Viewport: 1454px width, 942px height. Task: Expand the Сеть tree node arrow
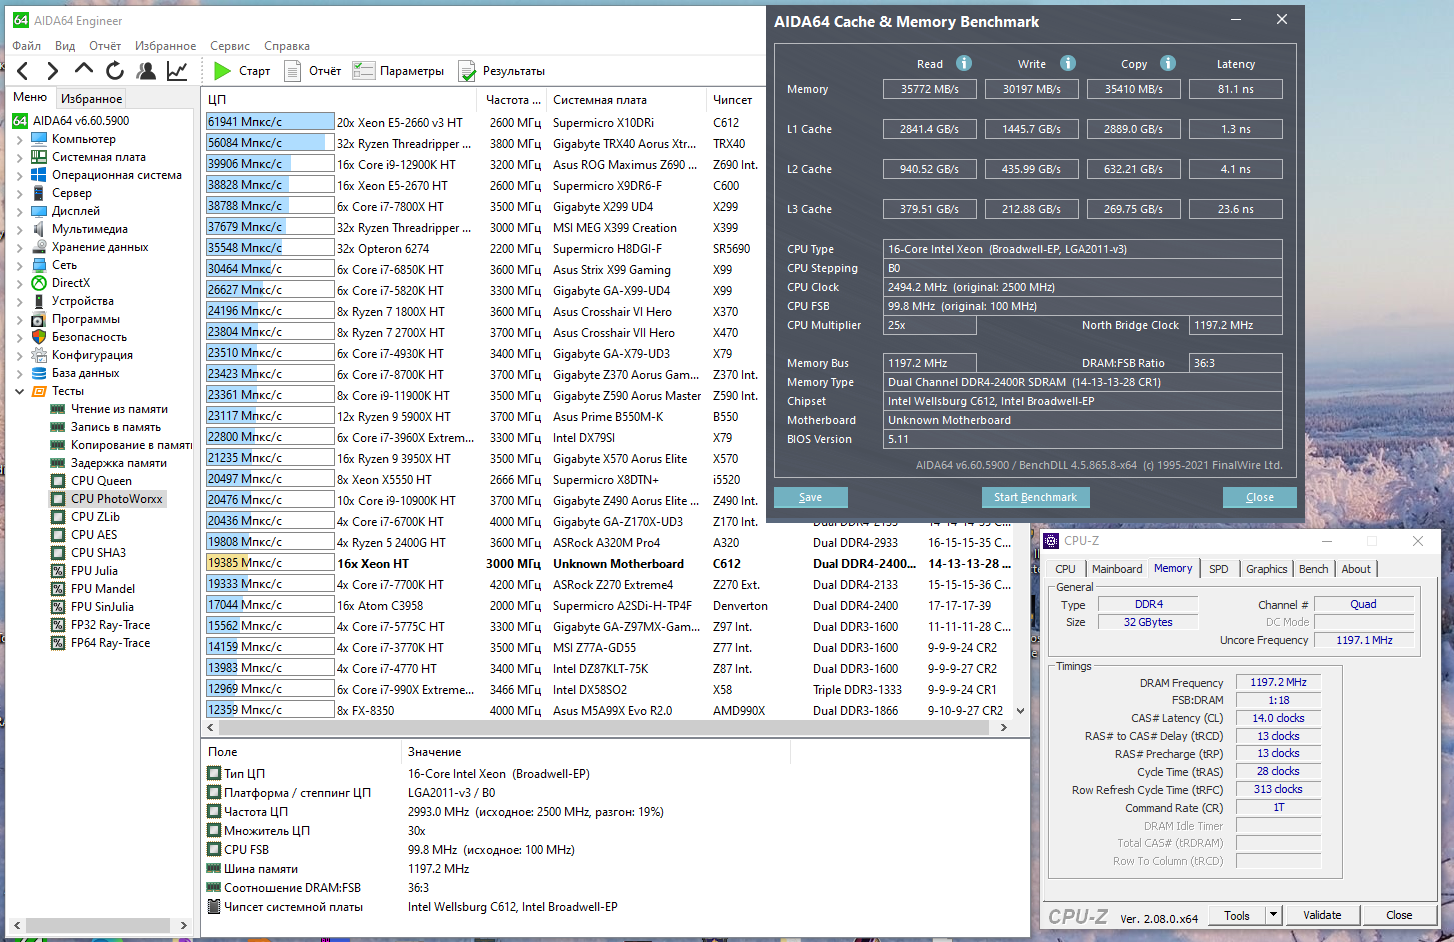pyautogui.click(x=20, y=265)
